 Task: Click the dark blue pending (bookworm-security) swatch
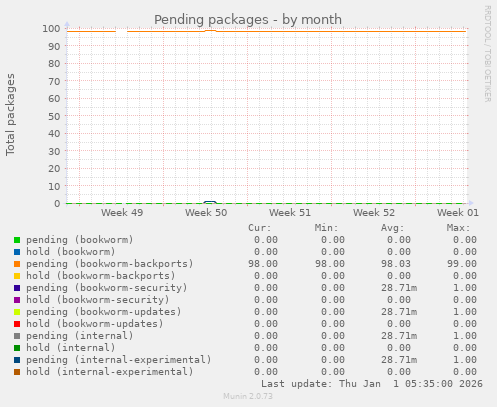tap(17, 288)
